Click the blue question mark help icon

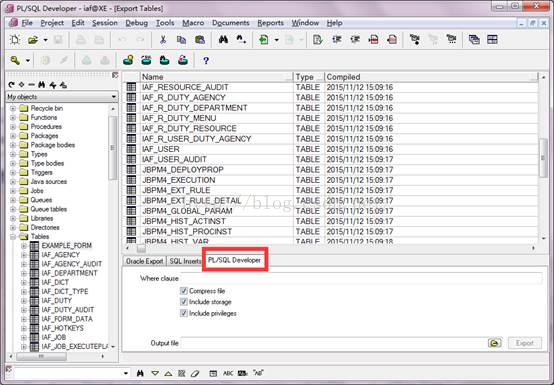click(206, 61)
